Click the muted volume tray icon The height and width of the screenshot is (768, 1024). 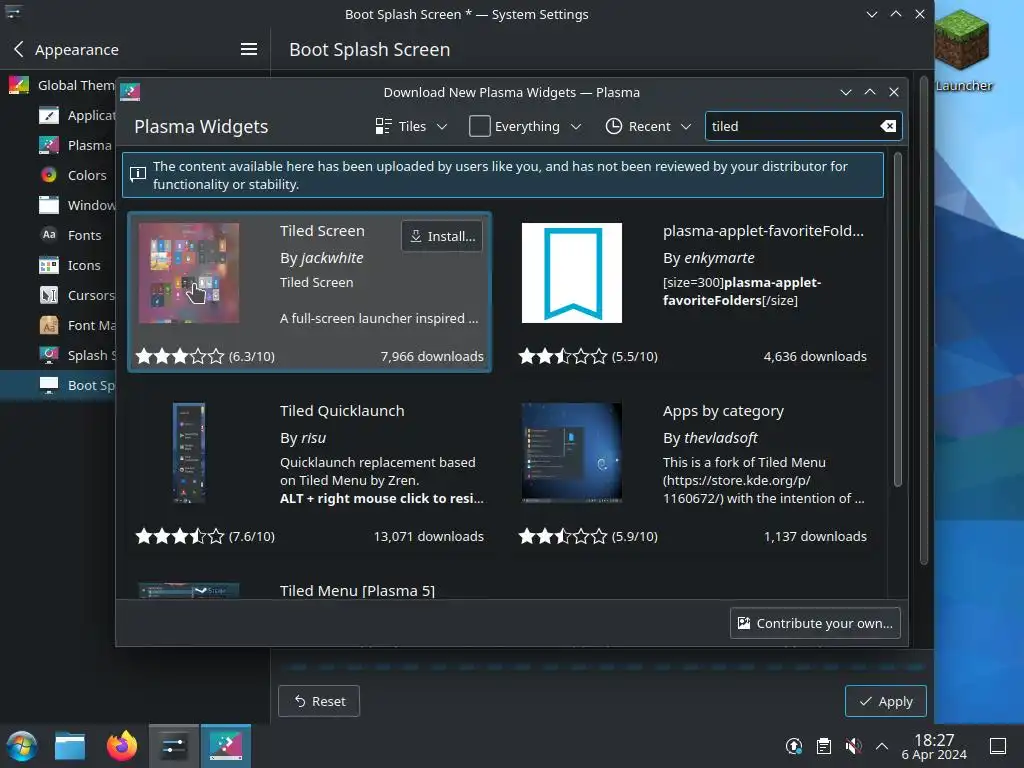coord(853,746)
